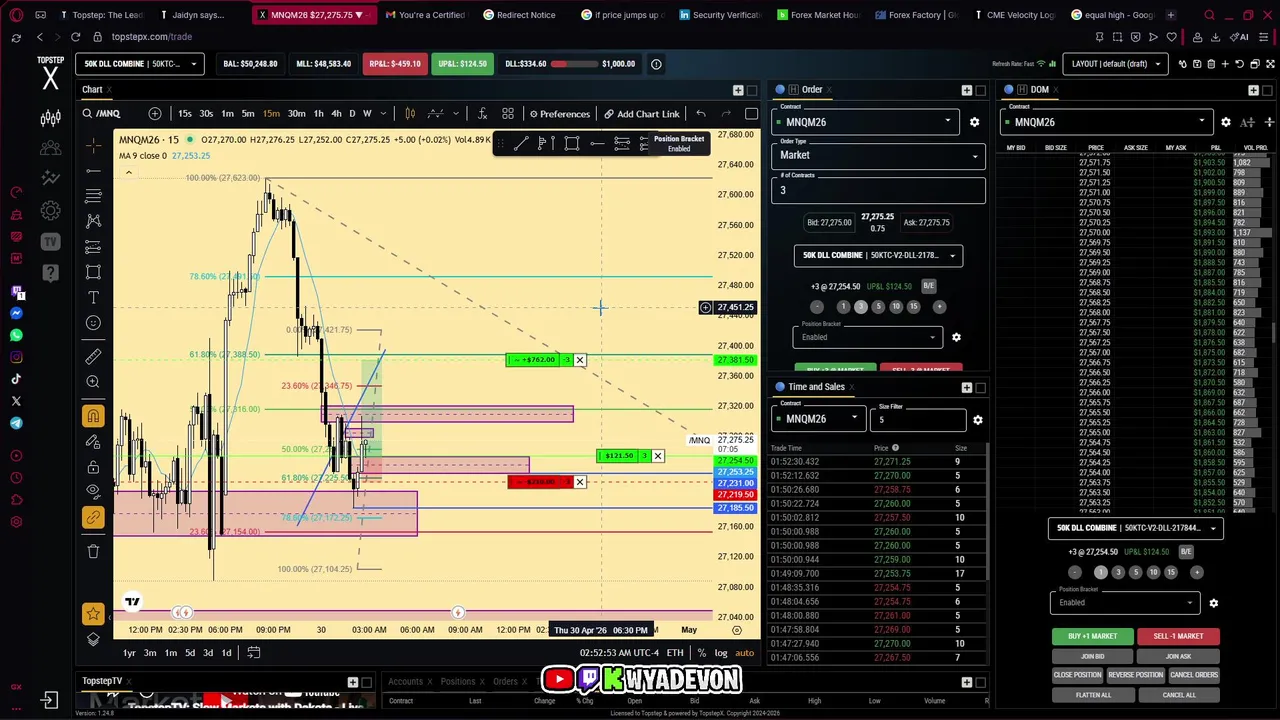Viewport: 1280px width, 720px height.
Task: Click the info icon beside the $1,000.00 limit
Action: [x=656, y=64]
